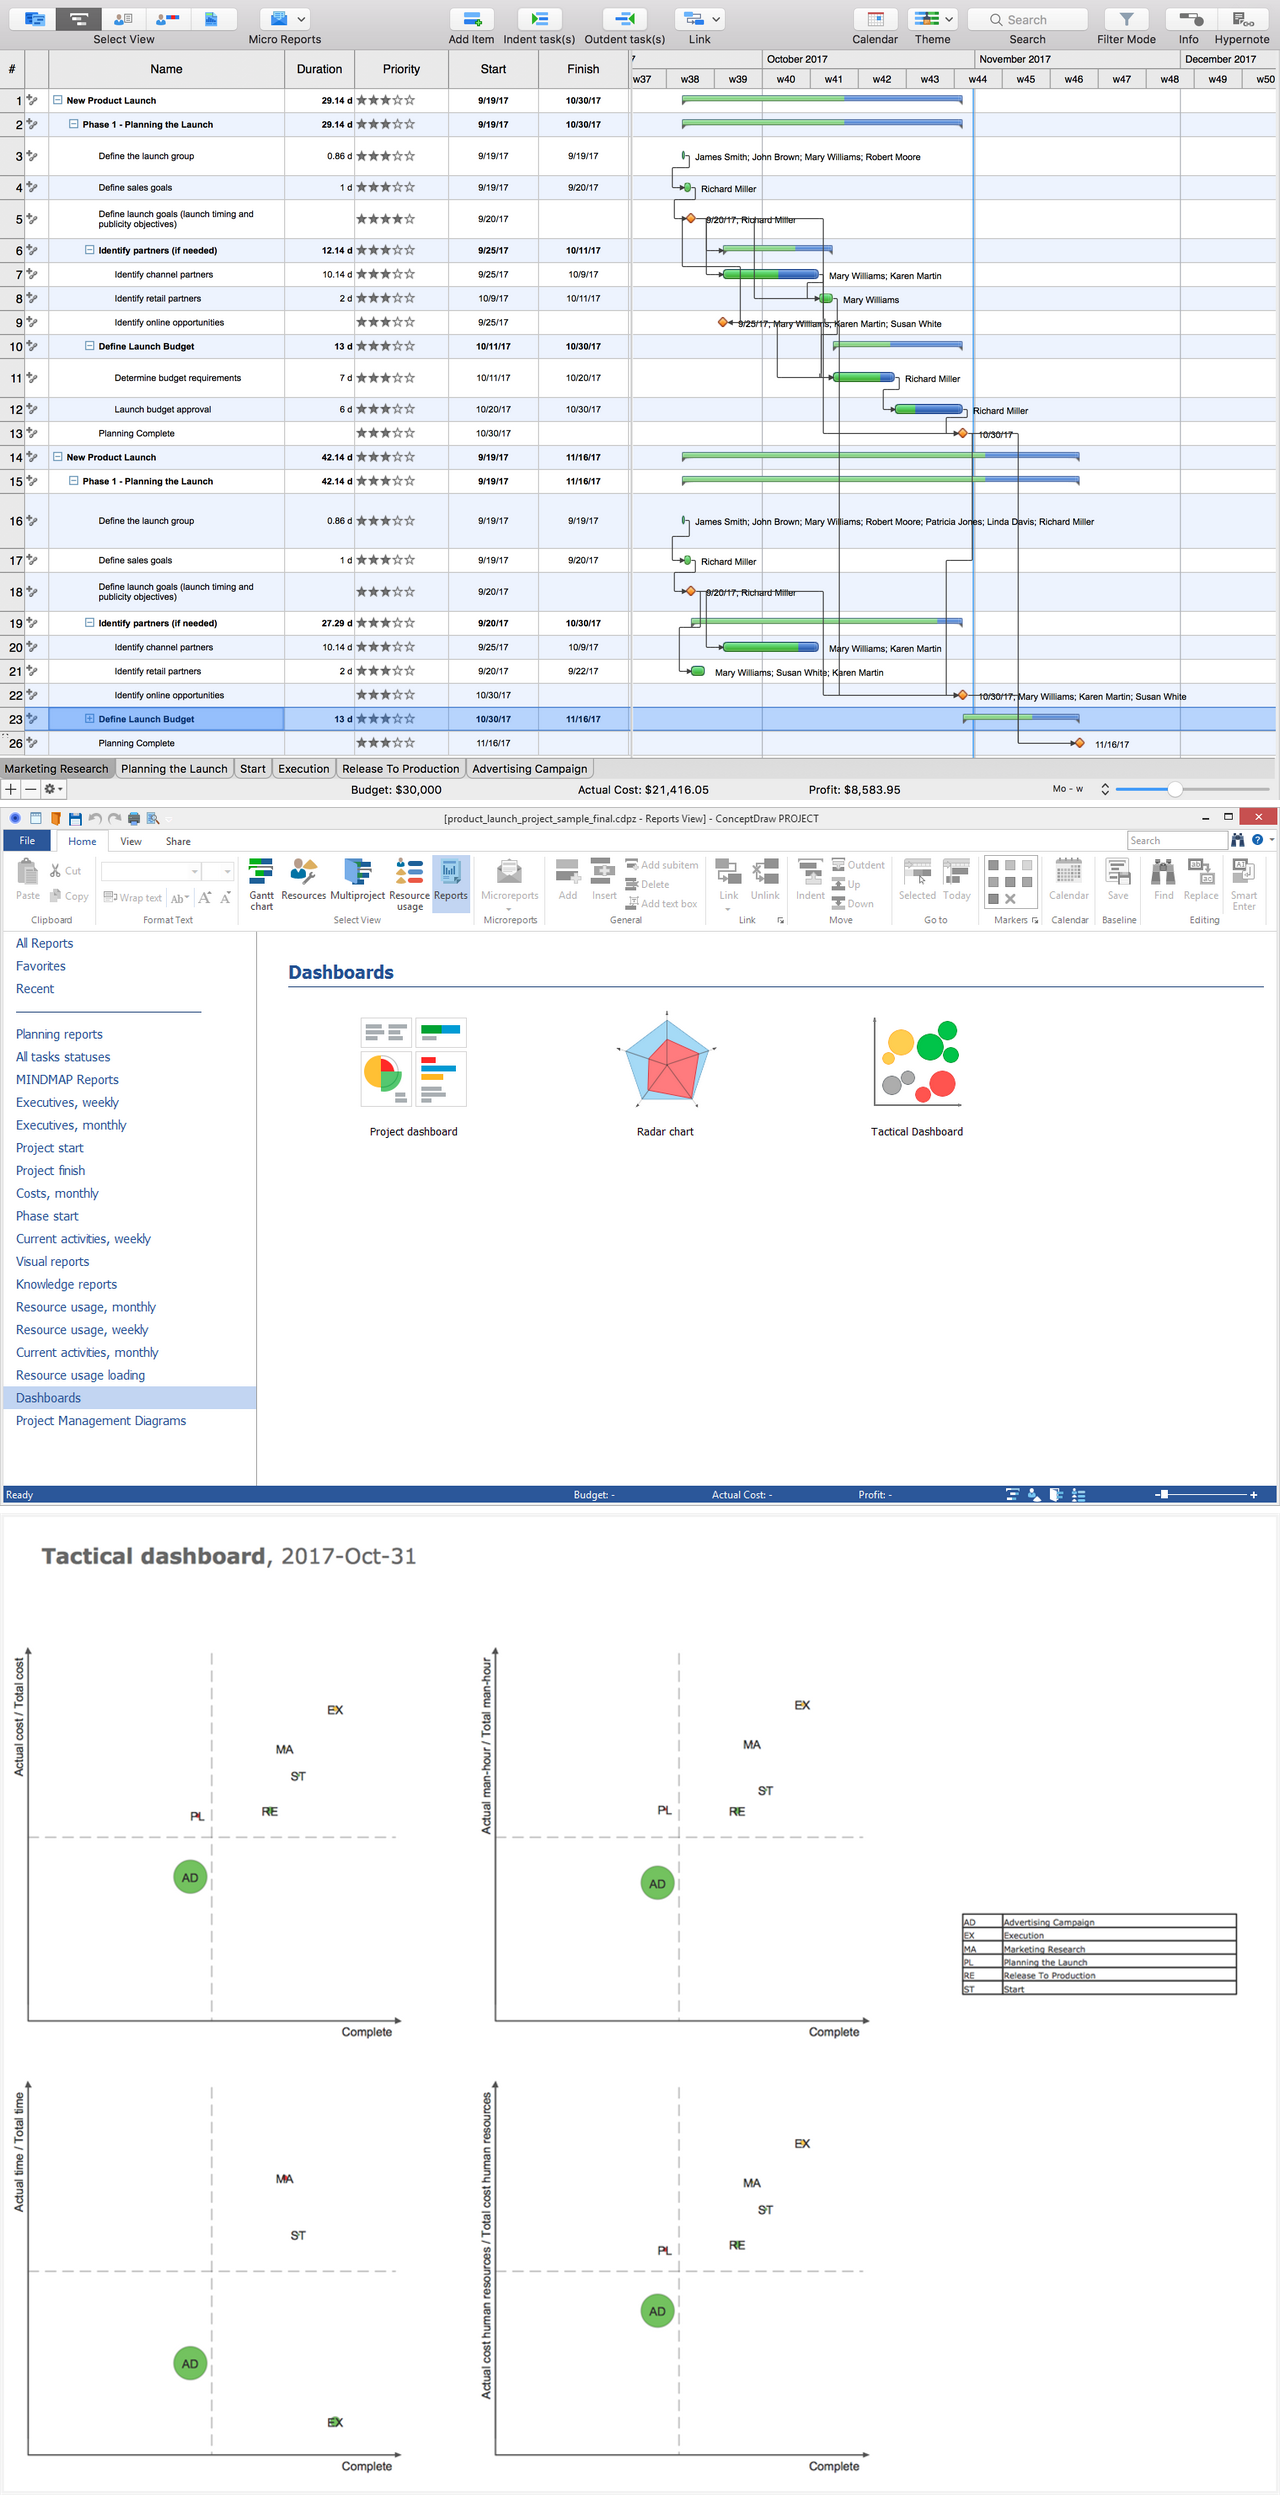Open the File ribbon tab
Screen dimensions: 1283x2496
click(x=27, y=843)
